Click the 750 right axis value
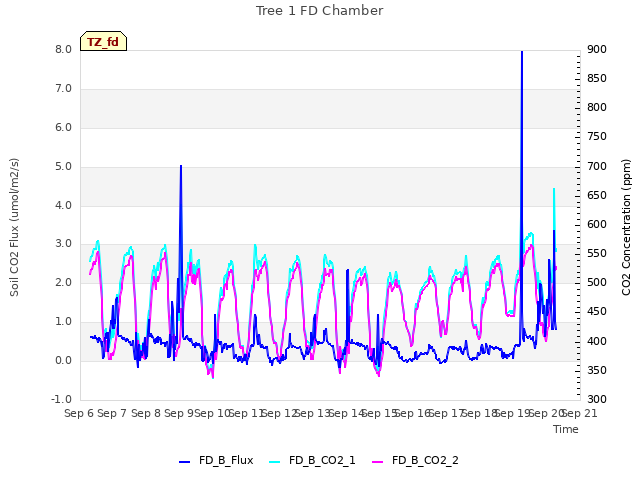The width and height of the screenshot is (640, 480). pos(597,137)
